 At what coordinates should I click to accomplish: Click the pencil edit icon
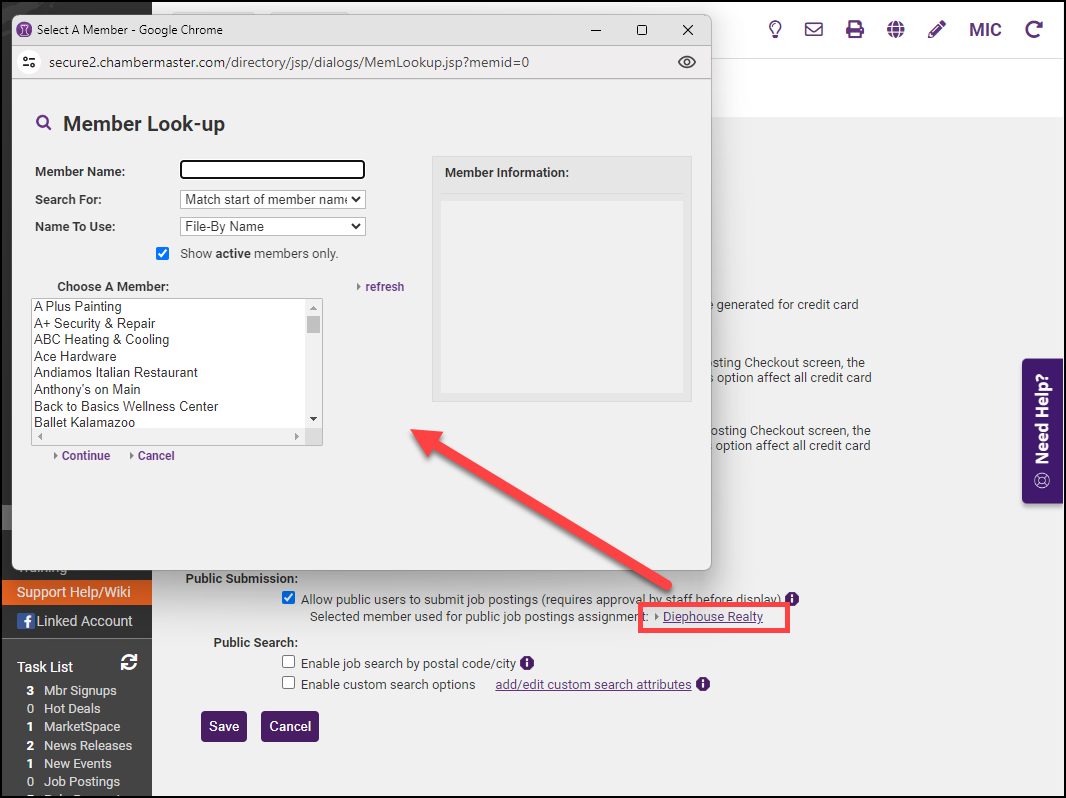[936, 29]
